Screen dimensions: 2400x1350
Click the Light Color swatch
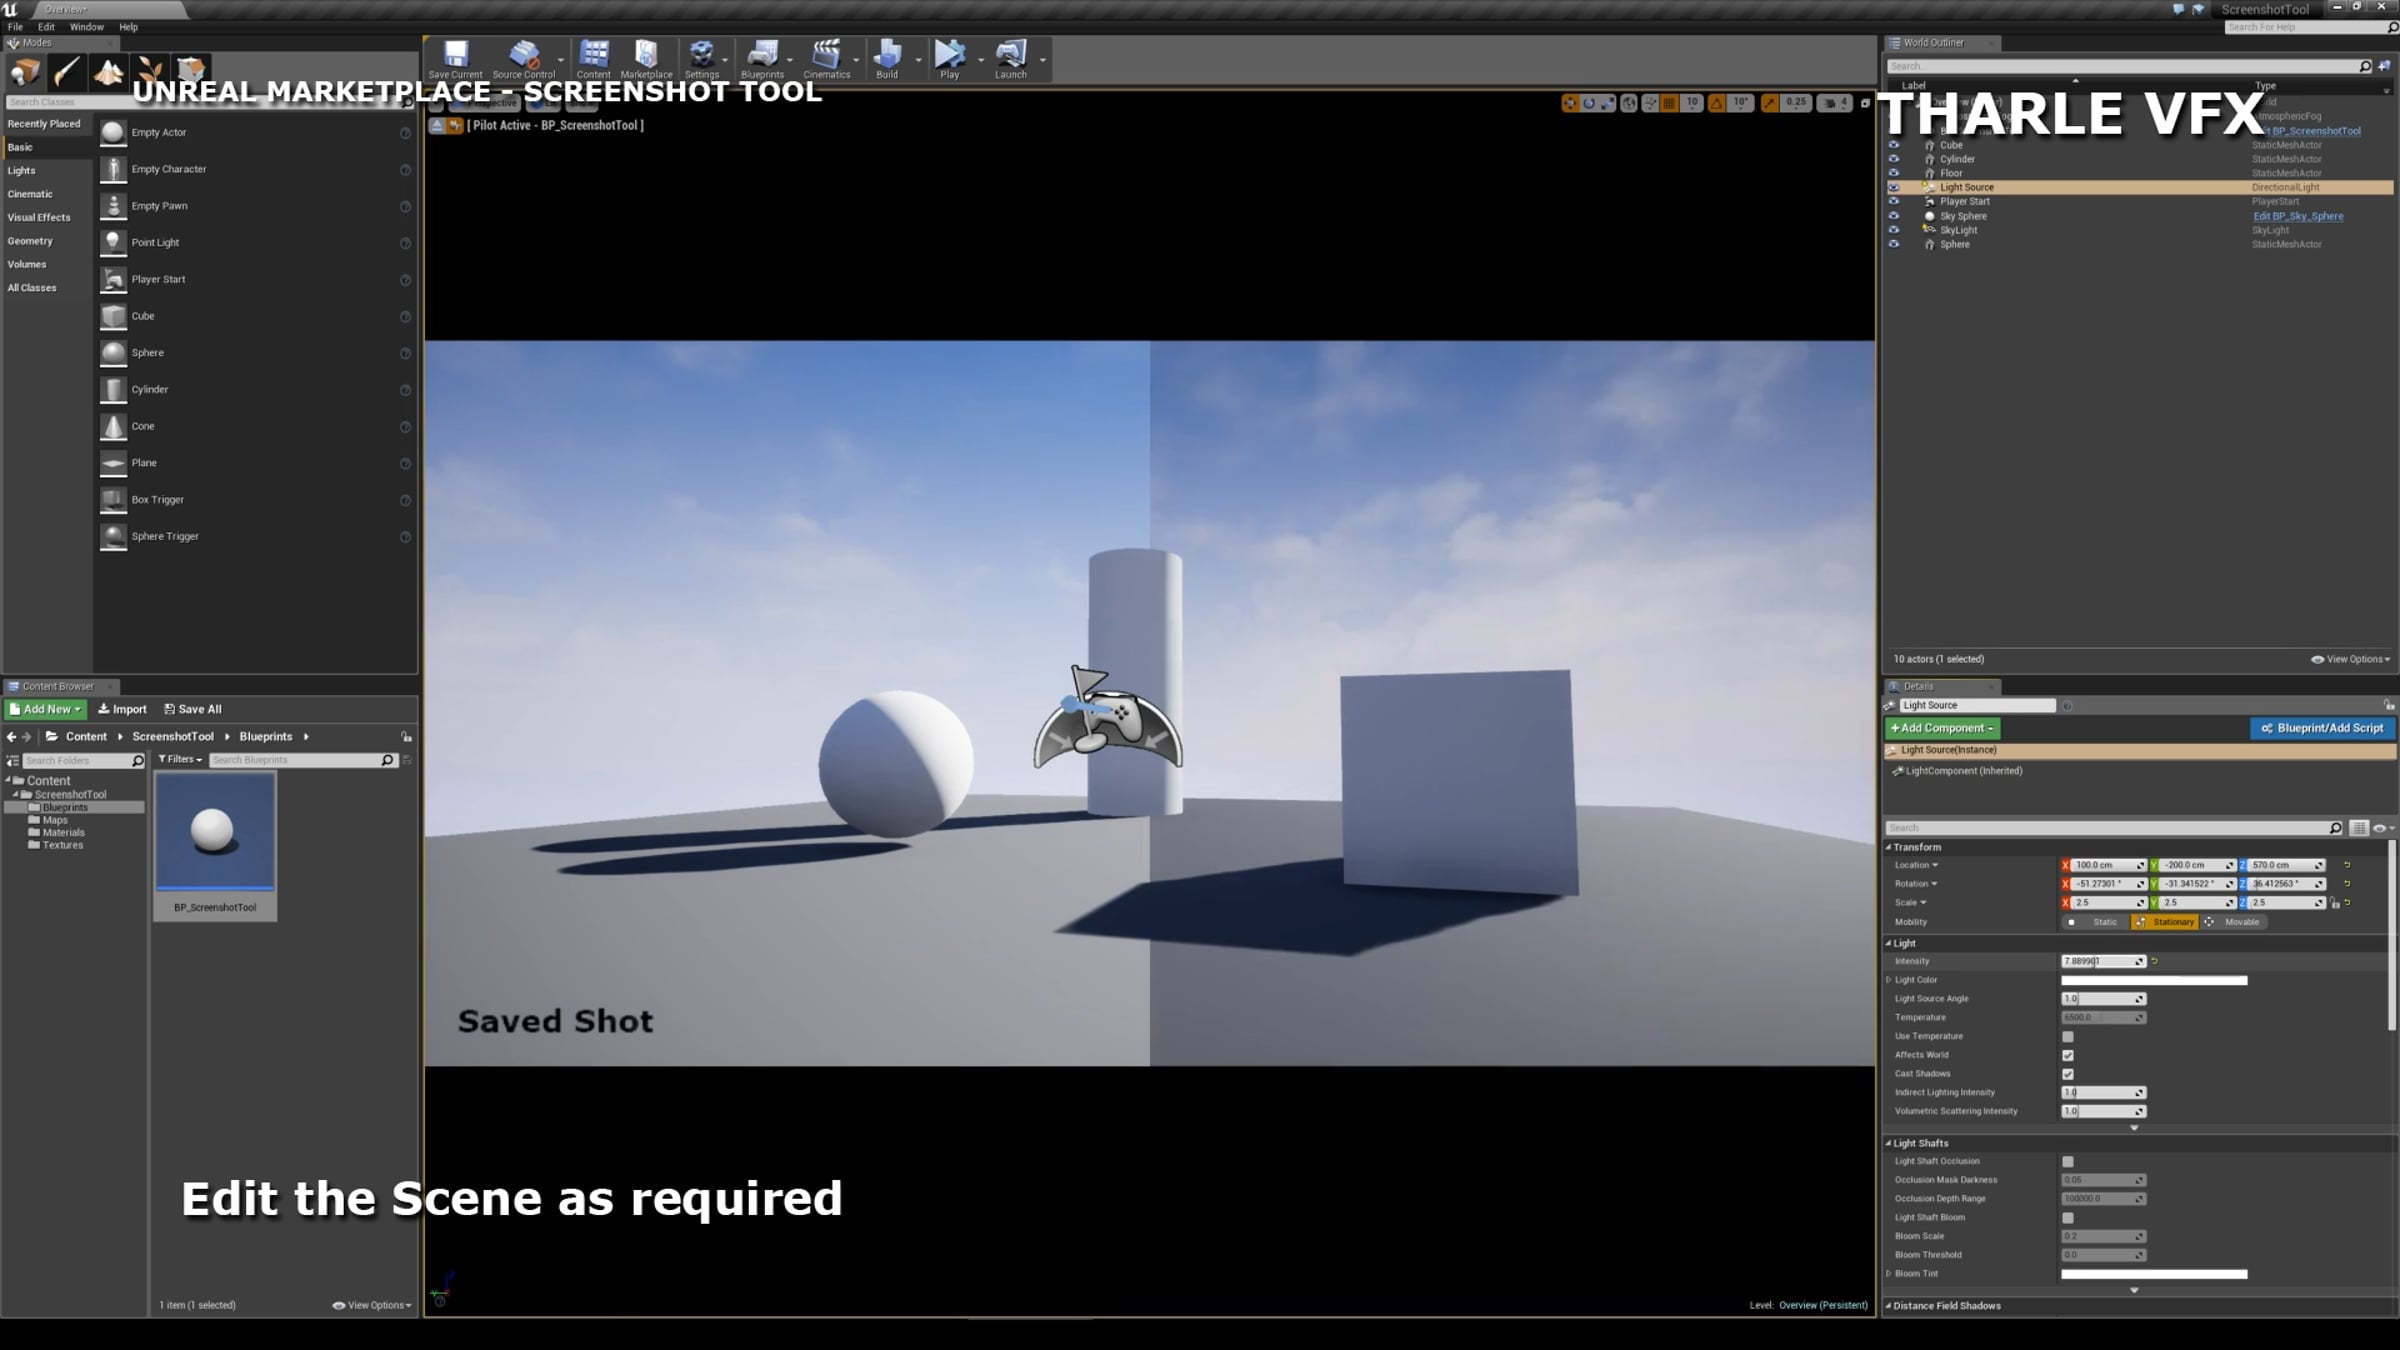tap(2153, 980)
